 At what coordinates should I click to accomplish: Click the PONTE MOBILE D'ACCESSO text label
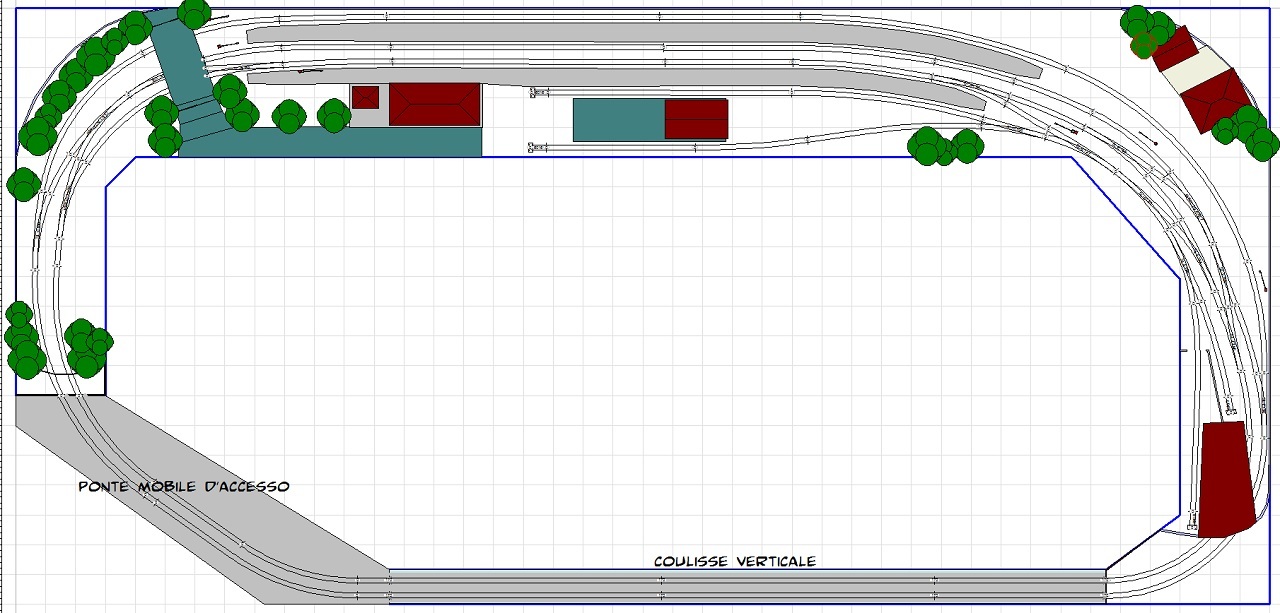click(184, 487)
